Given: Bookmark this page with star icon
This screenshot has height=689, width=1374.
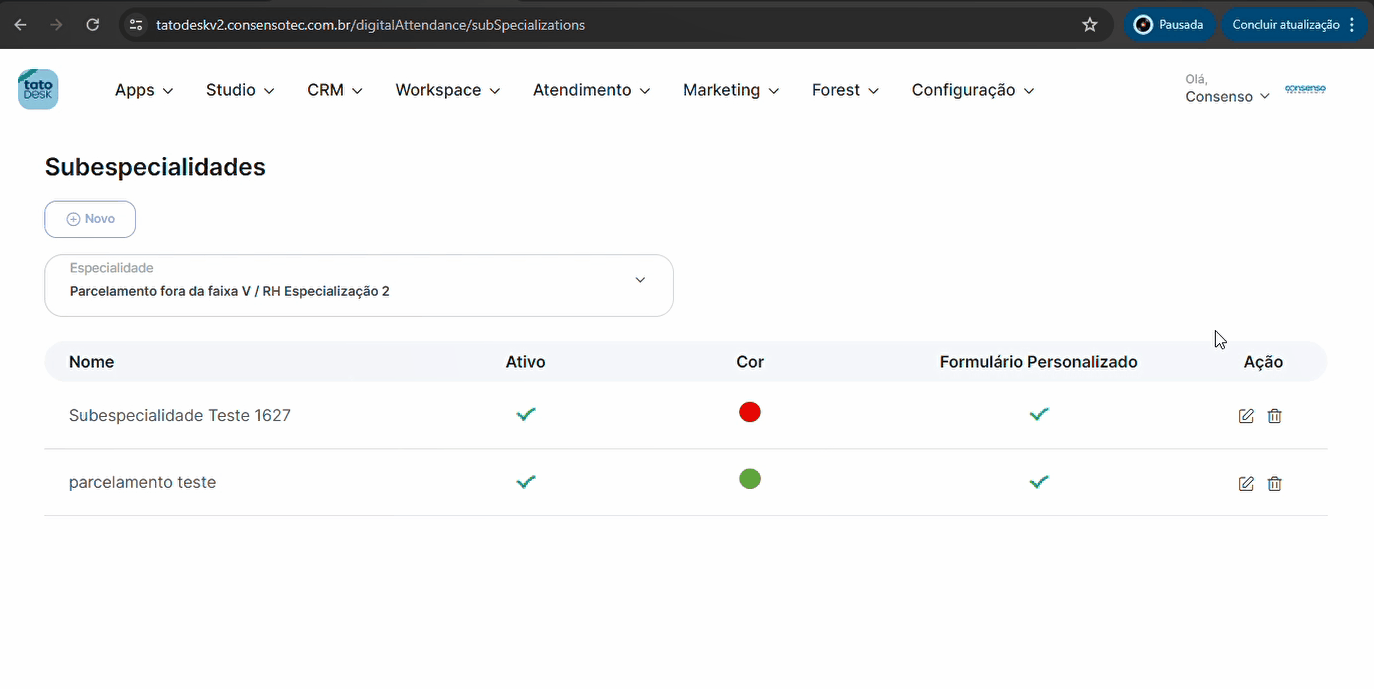Looking at the screenshot, I should point(1090,25).
